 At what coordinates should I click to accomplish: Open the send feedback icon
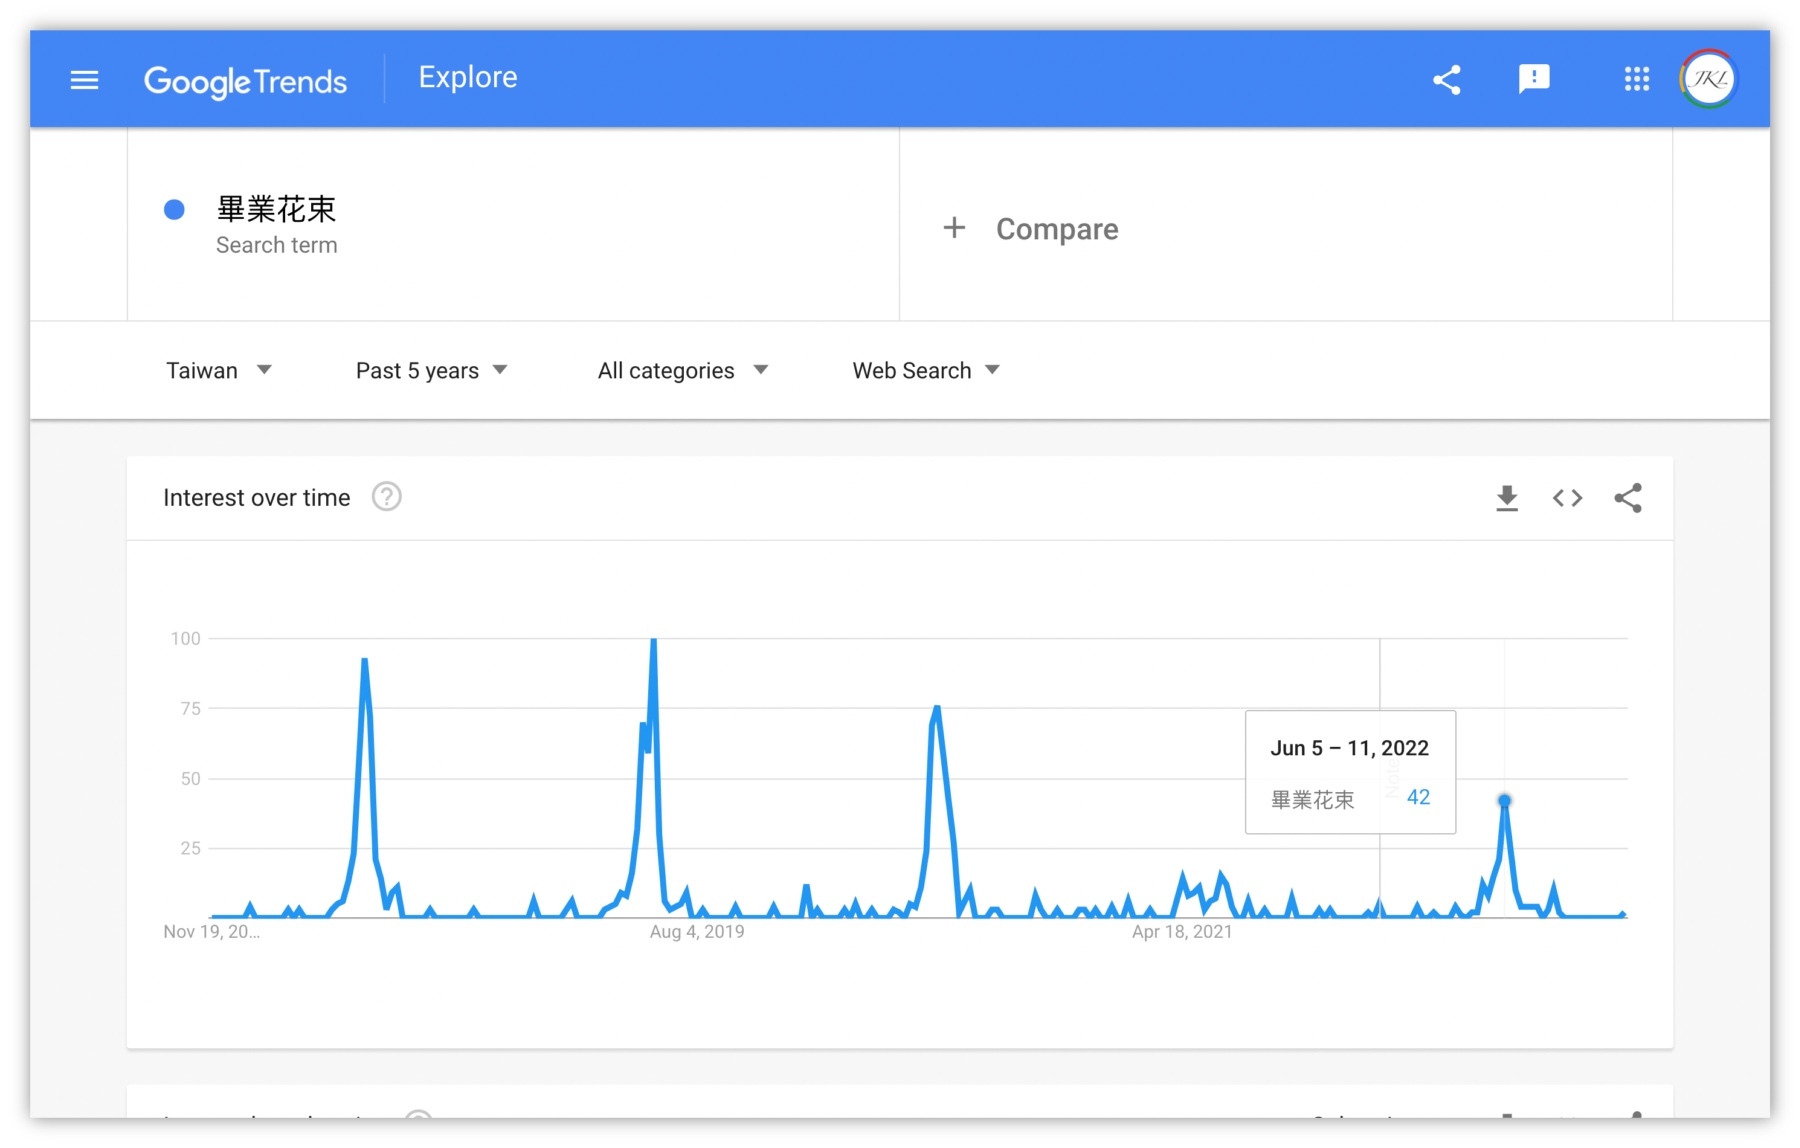(1533, 79)
